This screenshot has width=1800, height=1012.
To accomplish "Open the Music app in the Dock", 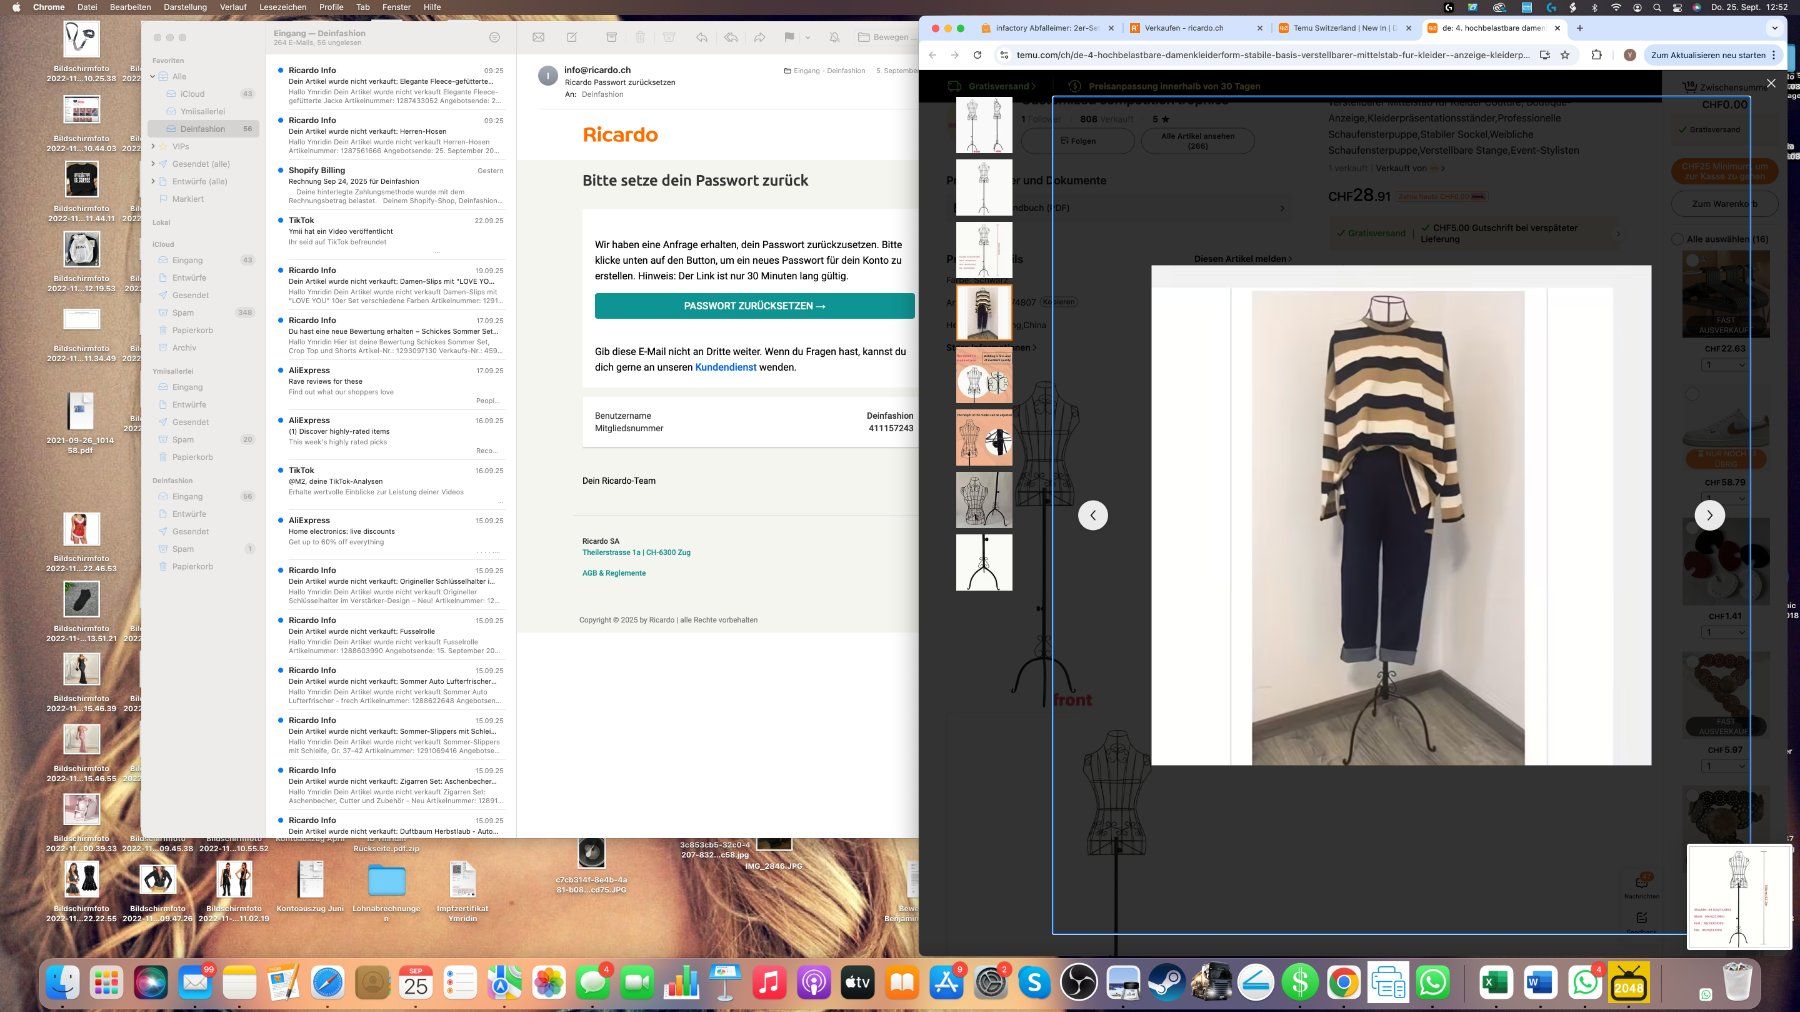I will pos(769,983).
